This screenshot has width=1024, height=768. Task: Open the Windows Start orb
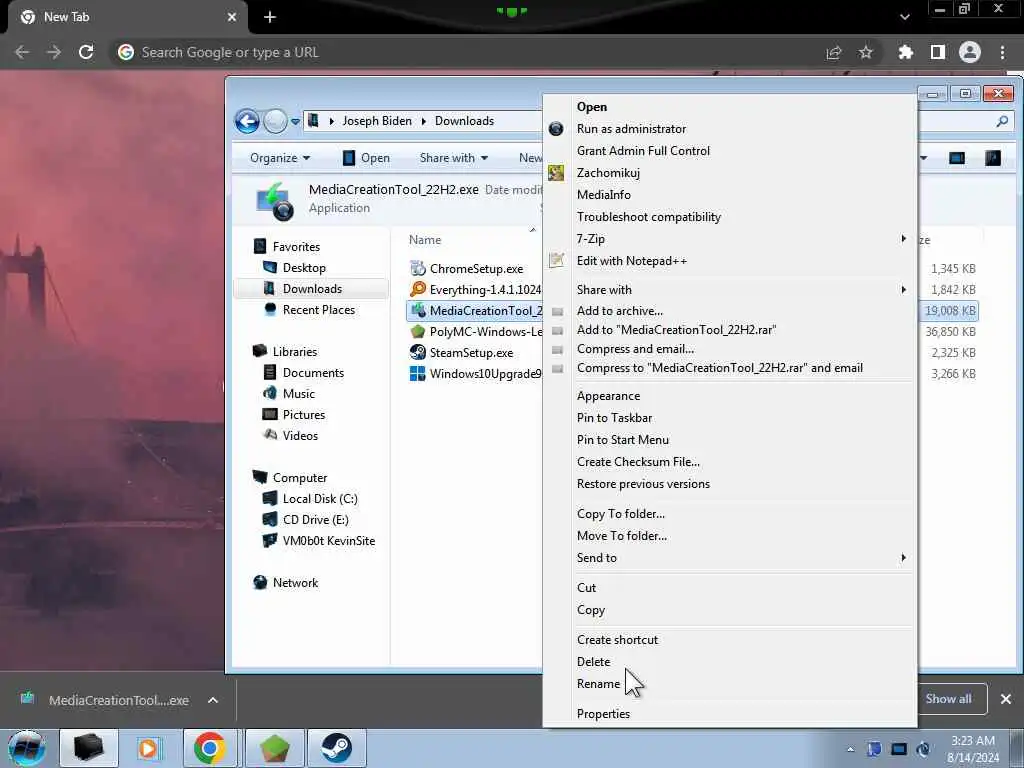point(27,748)
